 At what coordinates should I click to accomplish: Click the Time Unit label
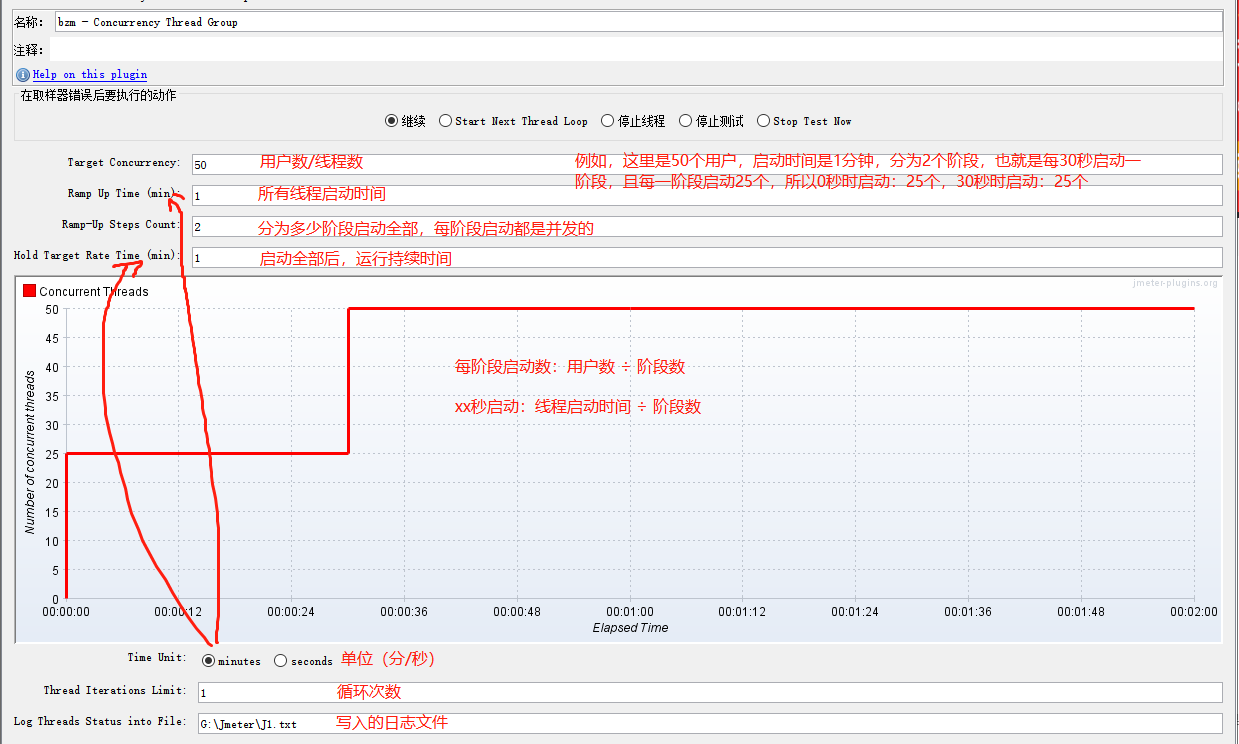tap(157, 658)
